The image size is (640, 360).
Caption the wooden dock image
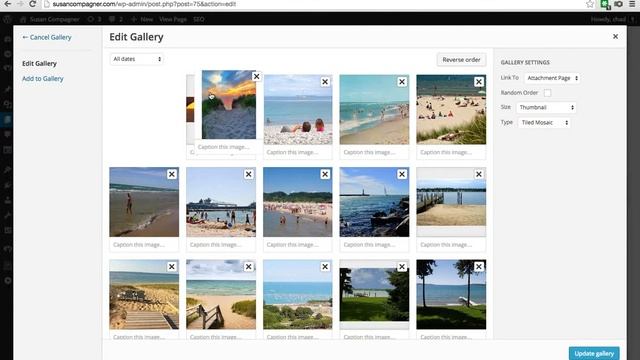[x=451, y=244]
